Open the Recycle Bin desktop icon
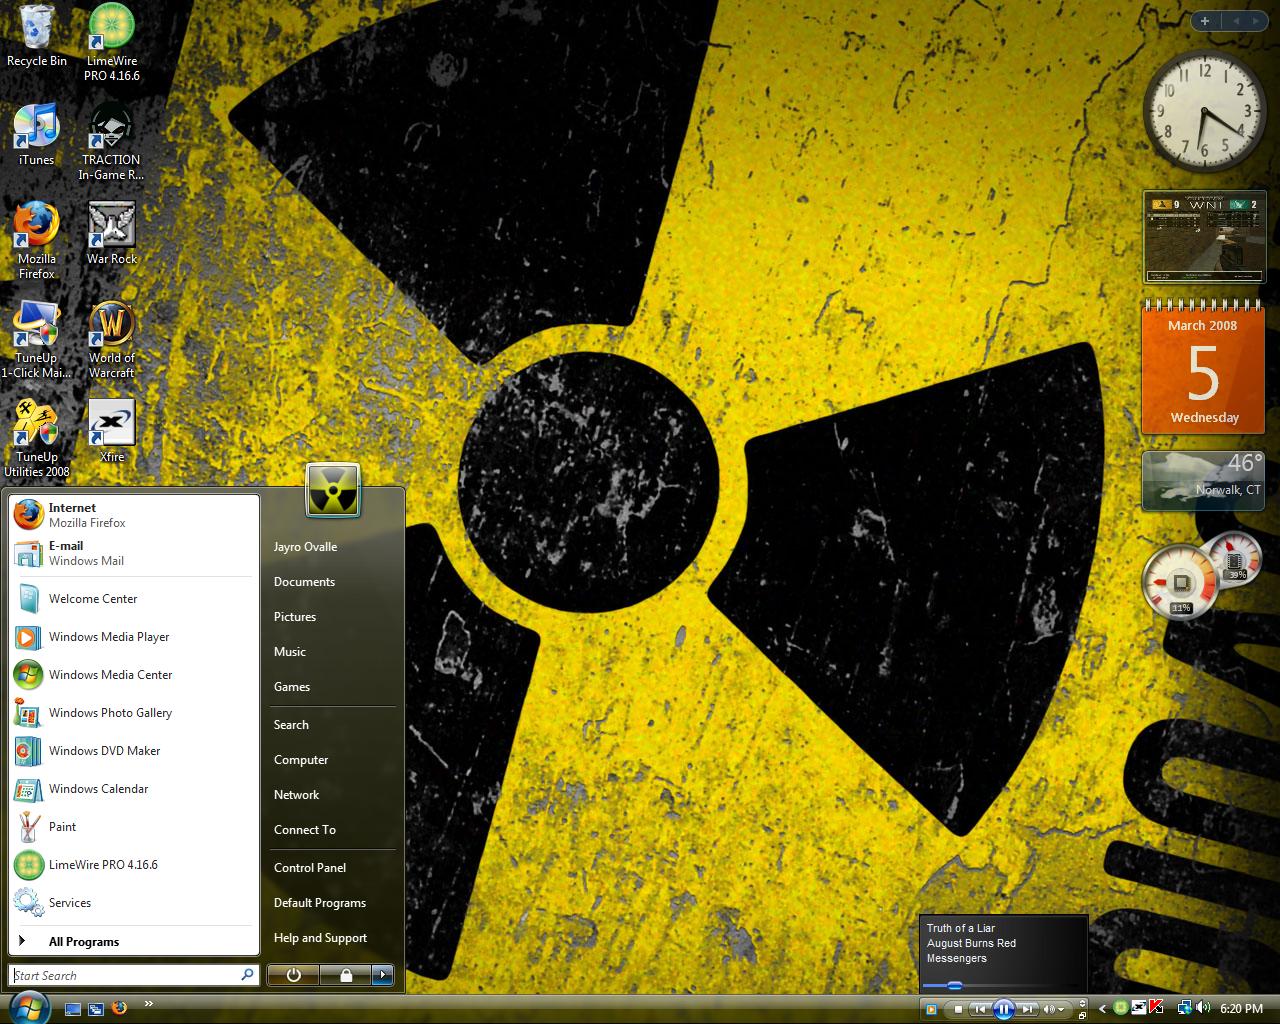This screenshot has width=1280, height=1024. click(x=37, y=36)
